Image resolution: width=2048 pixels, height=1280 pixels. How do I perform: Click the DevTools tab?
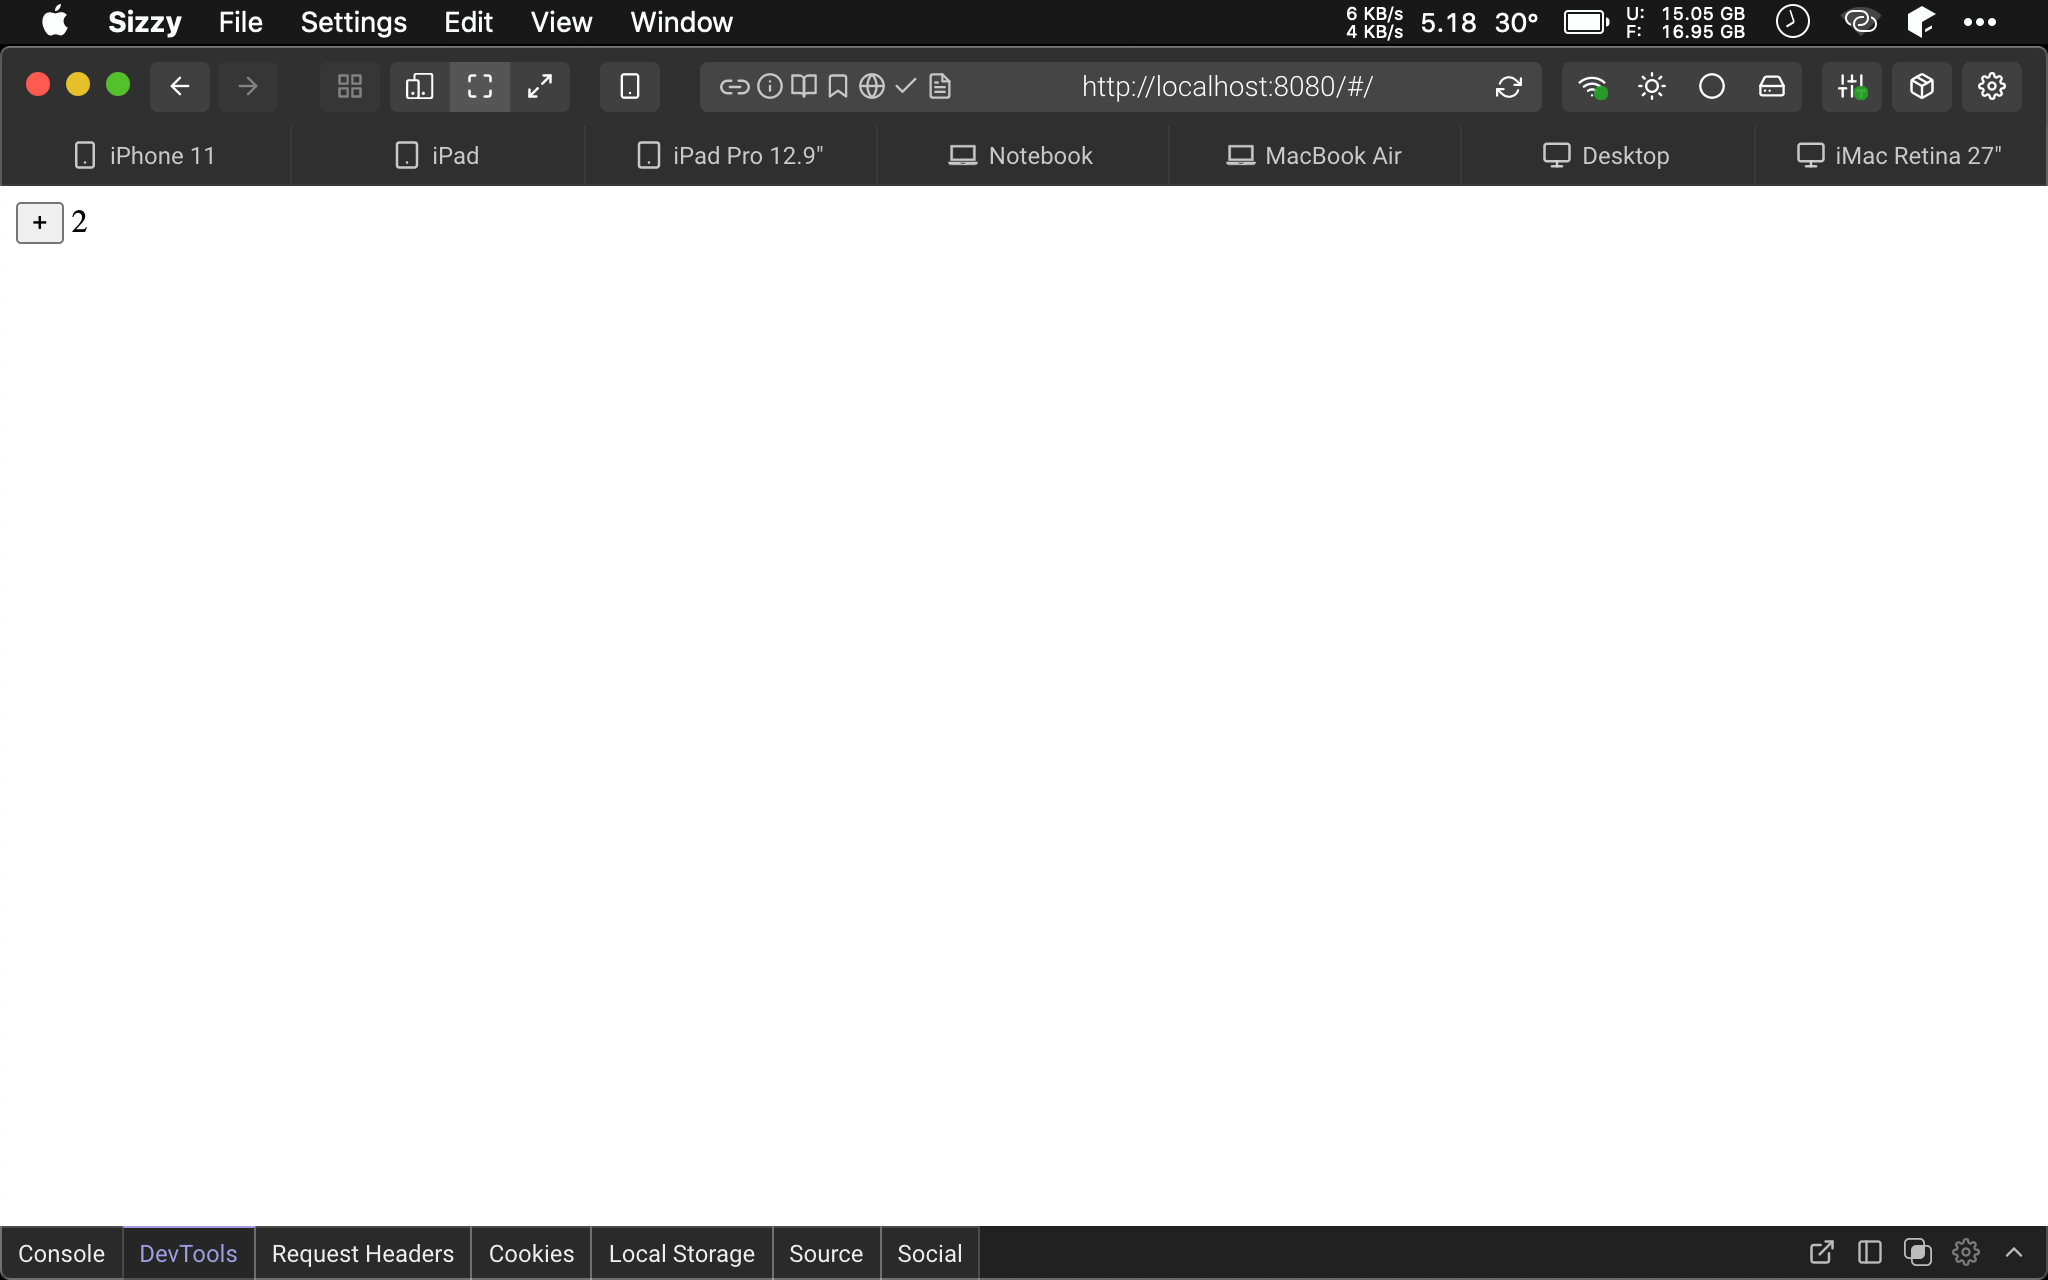187,1253
